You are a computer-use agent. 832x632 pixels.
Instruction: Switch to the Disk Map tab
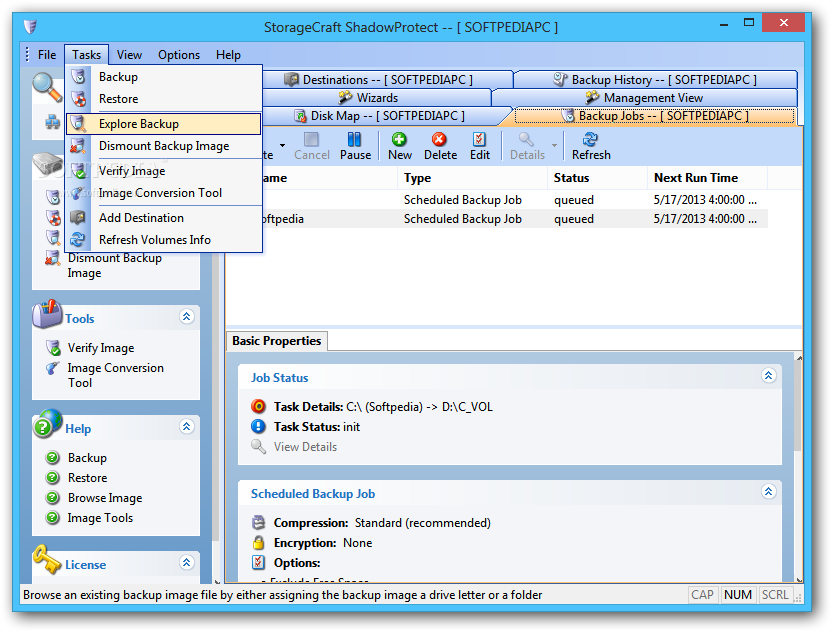click(x=387, y=116)
